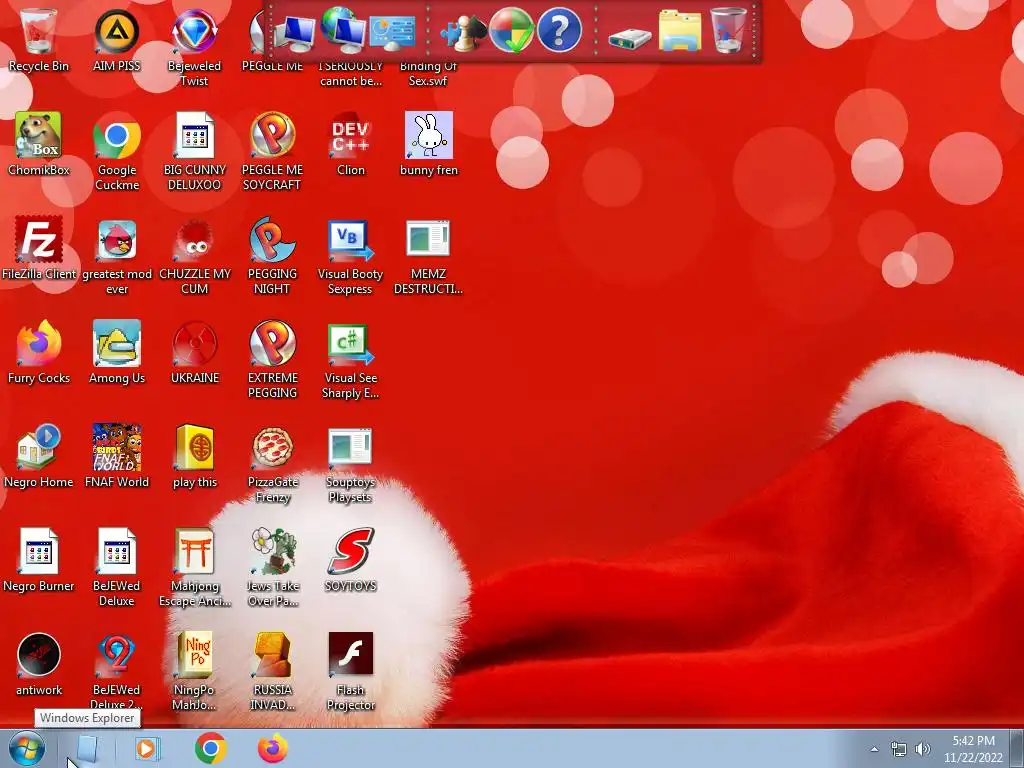Image resolution: width=1024 pixels, height=768 pixels.
Task: Click the Windows shield checkmark dock icon
Action: [x=511, y=30]
